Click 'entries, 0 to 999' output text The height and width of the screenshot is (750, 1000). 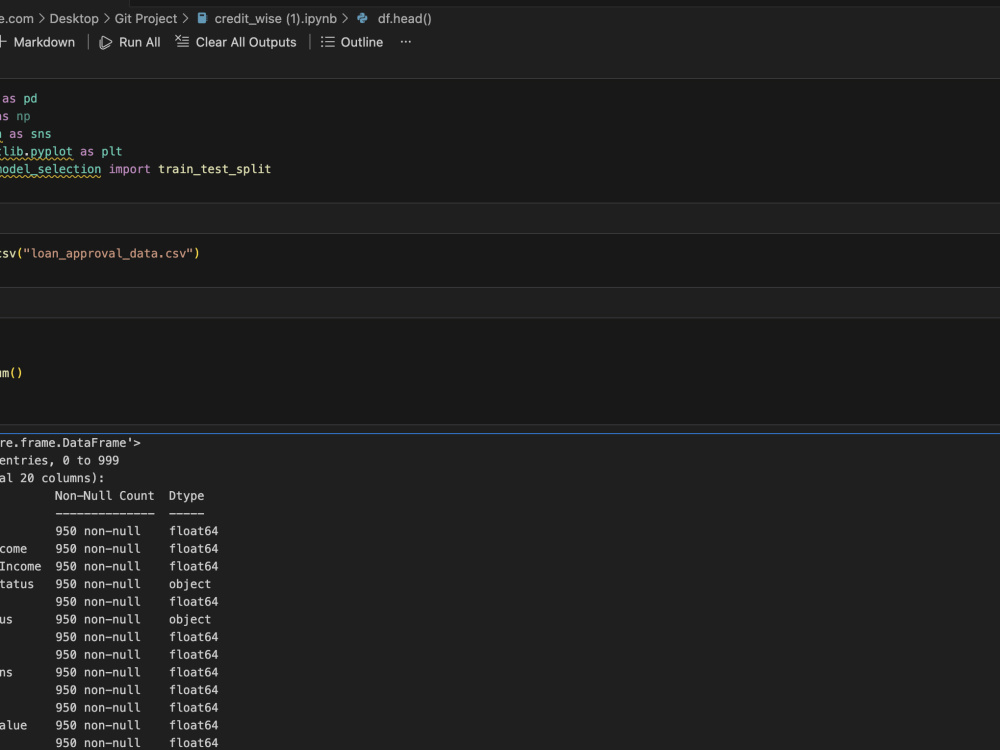click(x=59, y=460)
